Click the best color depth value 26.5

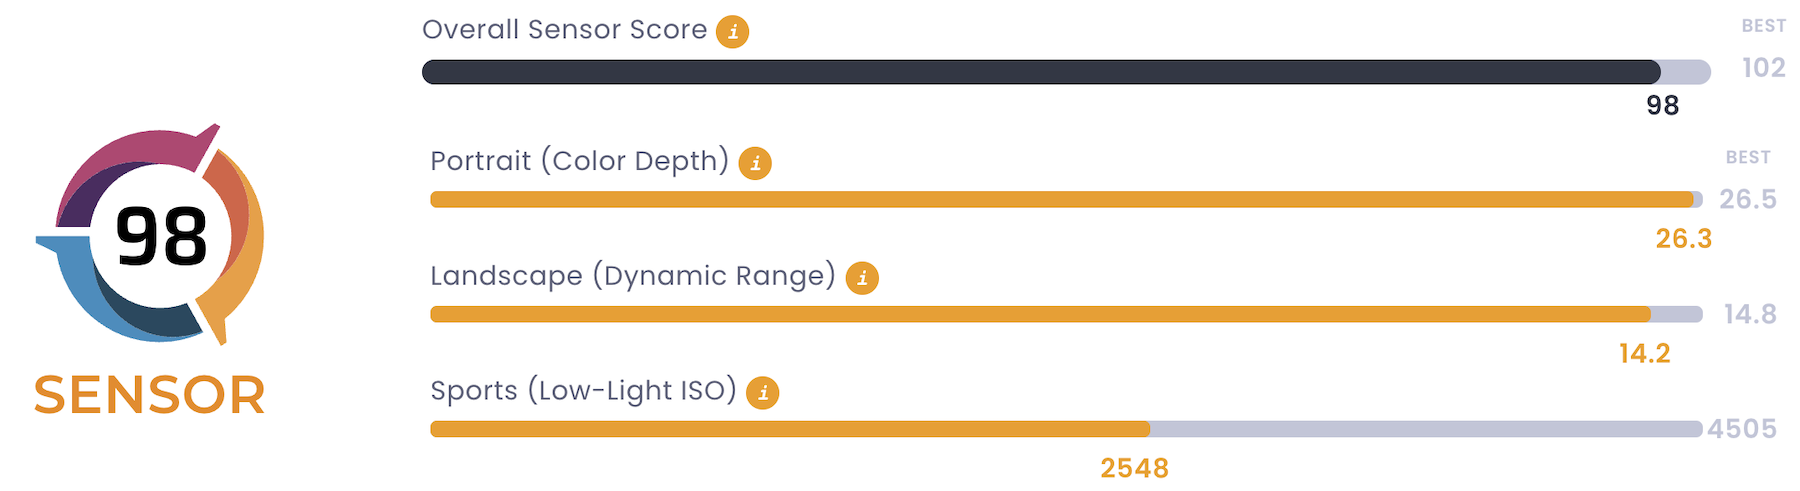click(x=1748, y=200)
